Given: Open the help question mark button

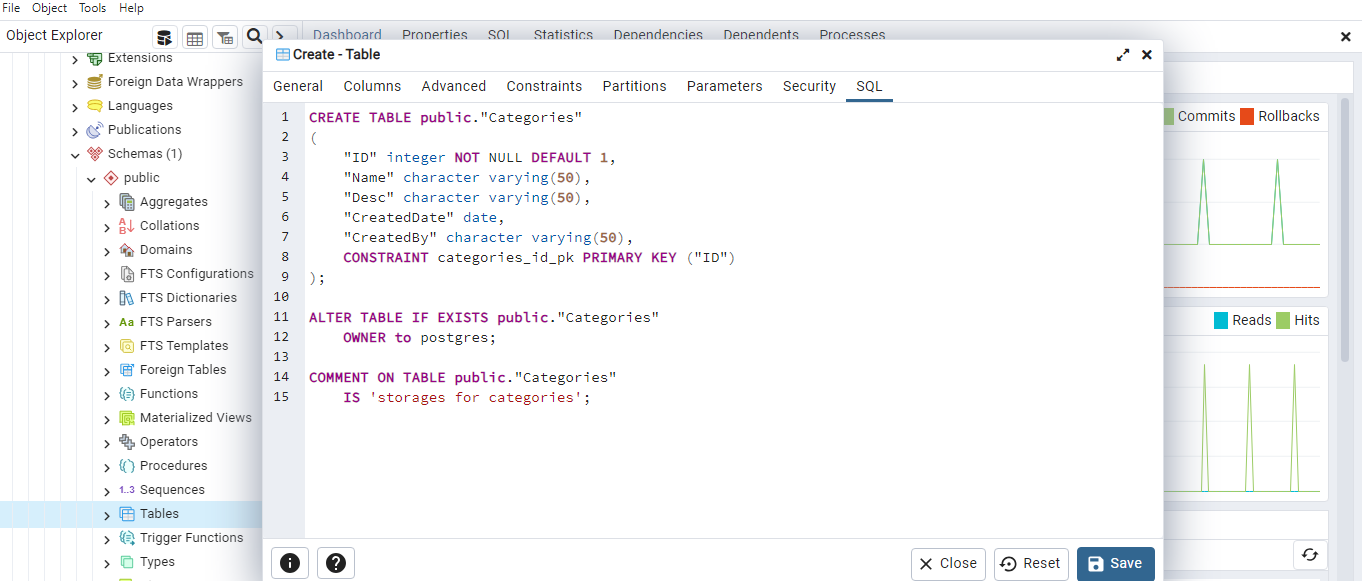Looking at the screenshot, I should pyautogui.click(x=336, y=564).
